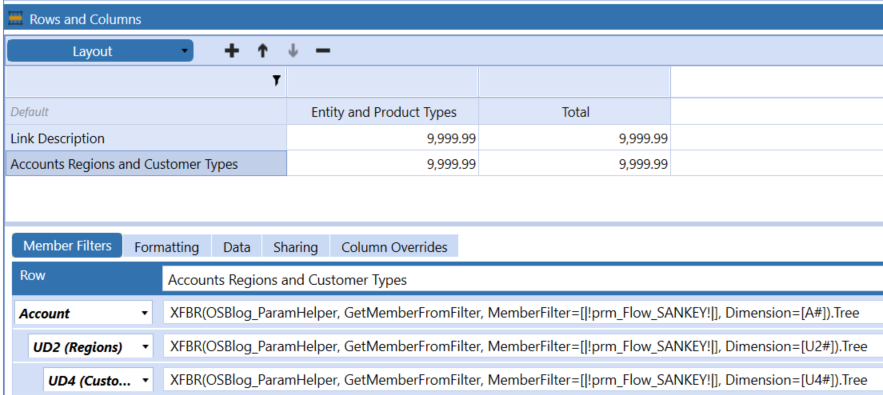Select the 'Total' column header
The image size is (883, 395).
[575, 112]
